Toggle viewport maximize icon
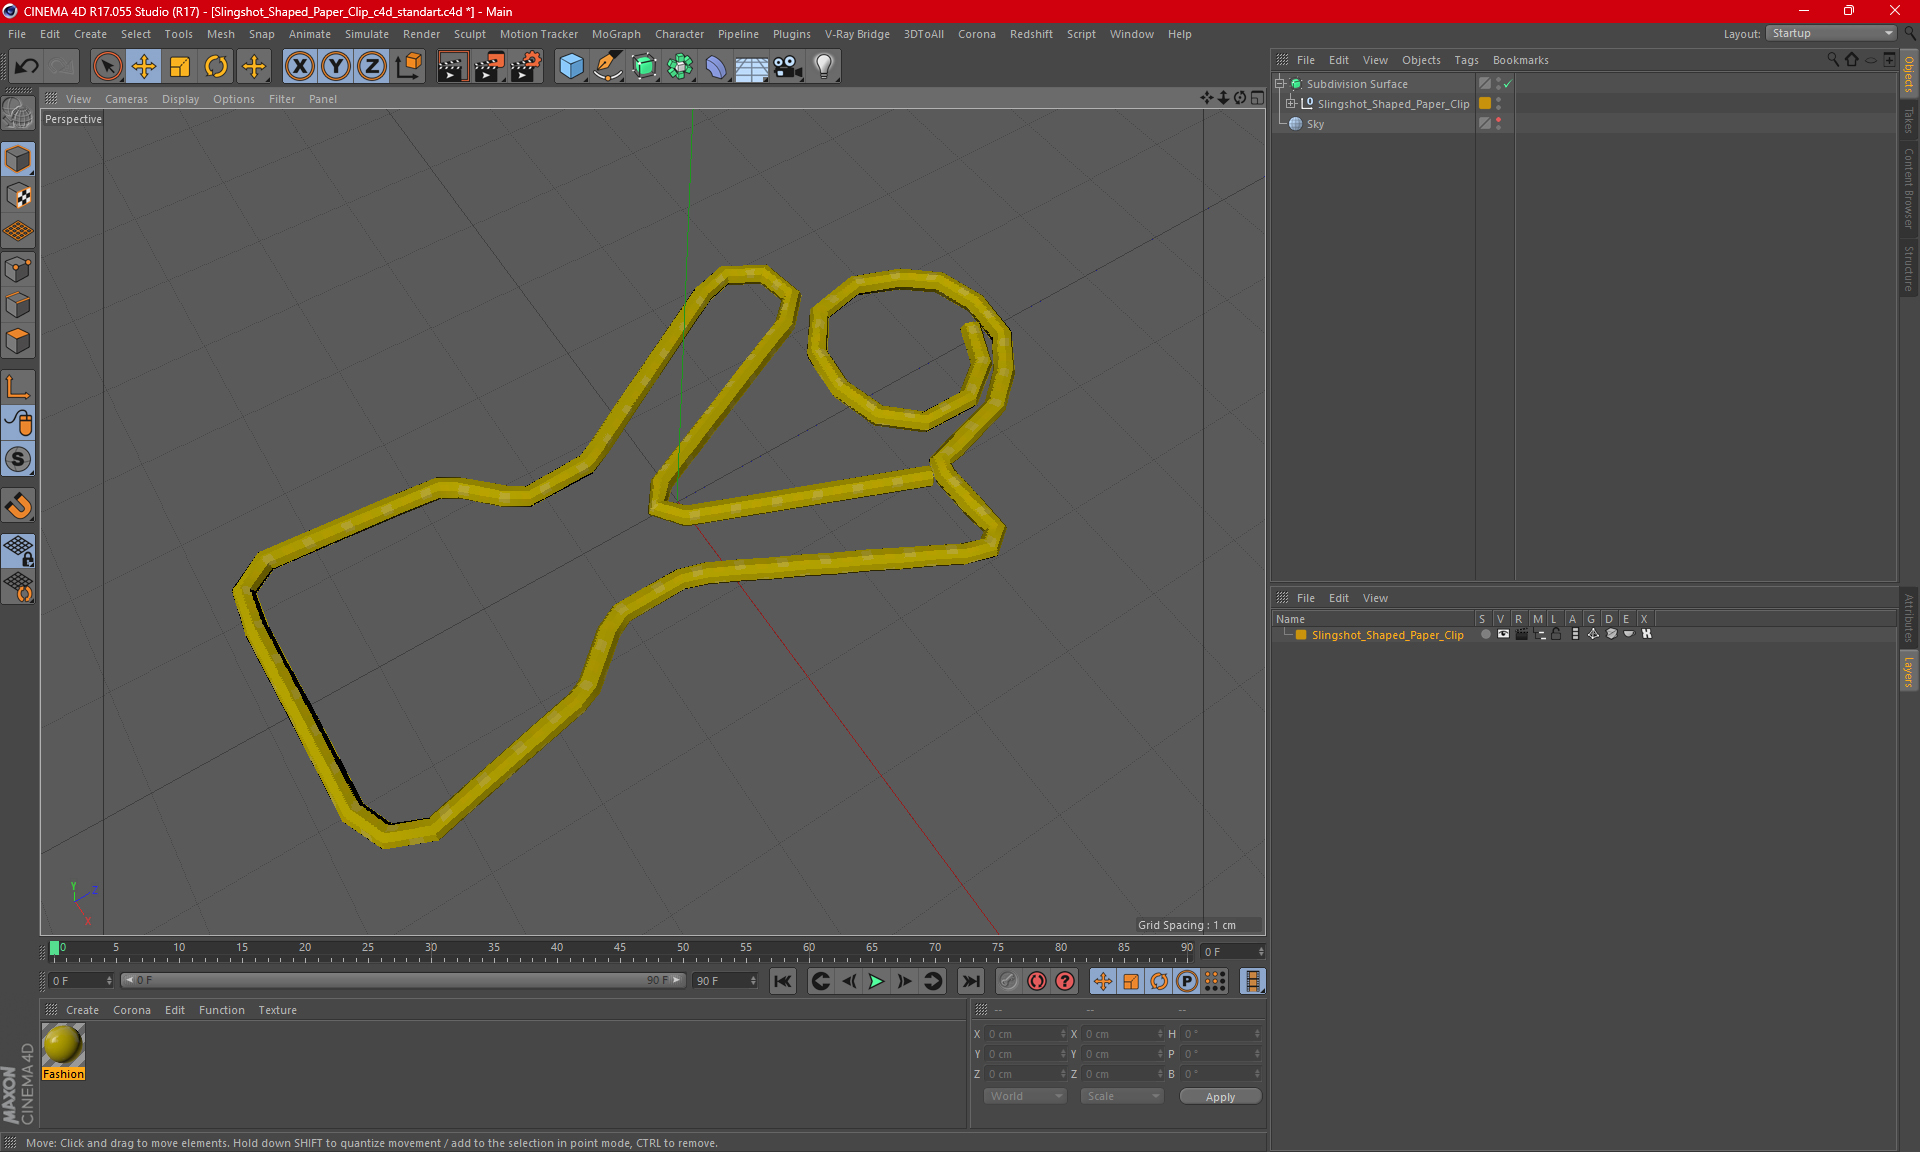 pyautogui.click(x=1258, y=98)
